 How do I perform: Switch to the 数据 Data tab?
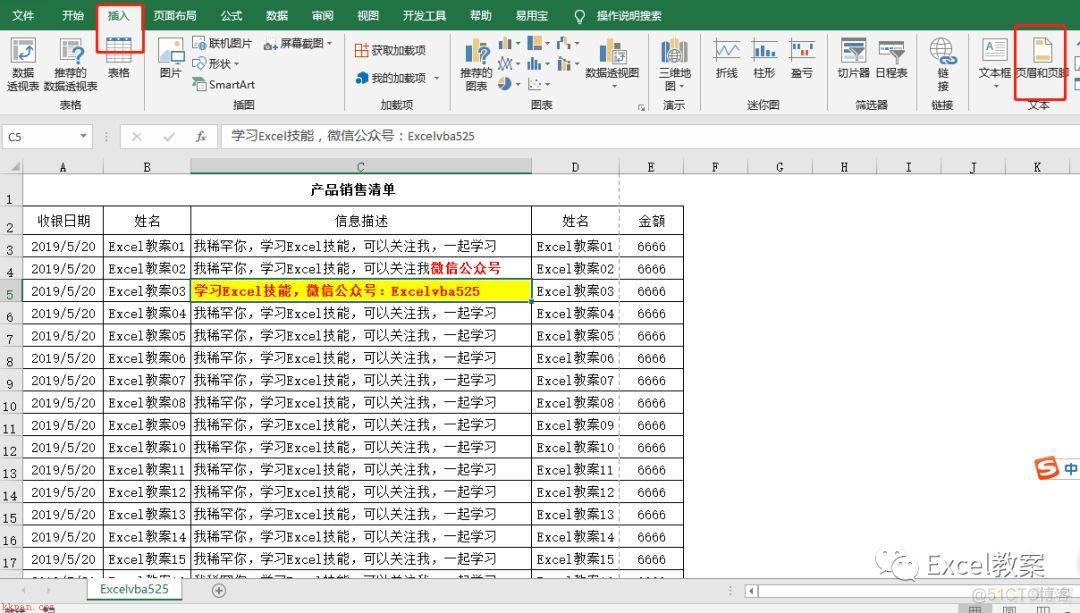277,15
